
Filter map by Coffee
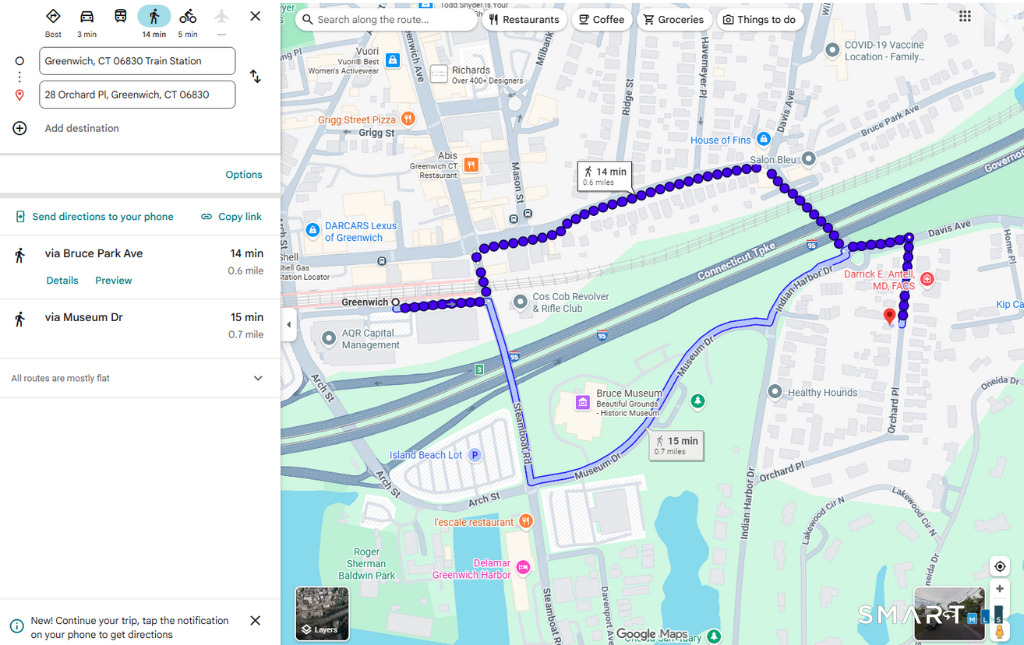click(x=601, y=19)
